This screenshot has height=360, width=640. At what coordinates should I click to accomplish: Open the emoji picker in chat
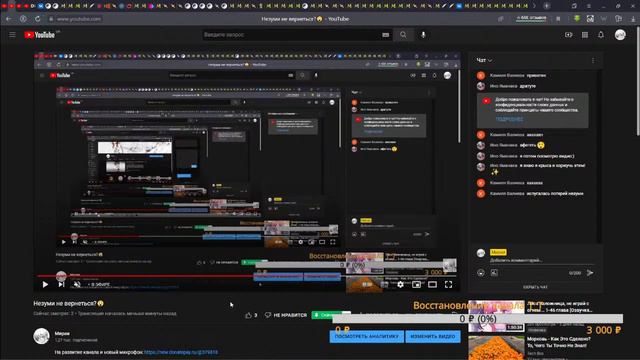[x=481, y=273]
